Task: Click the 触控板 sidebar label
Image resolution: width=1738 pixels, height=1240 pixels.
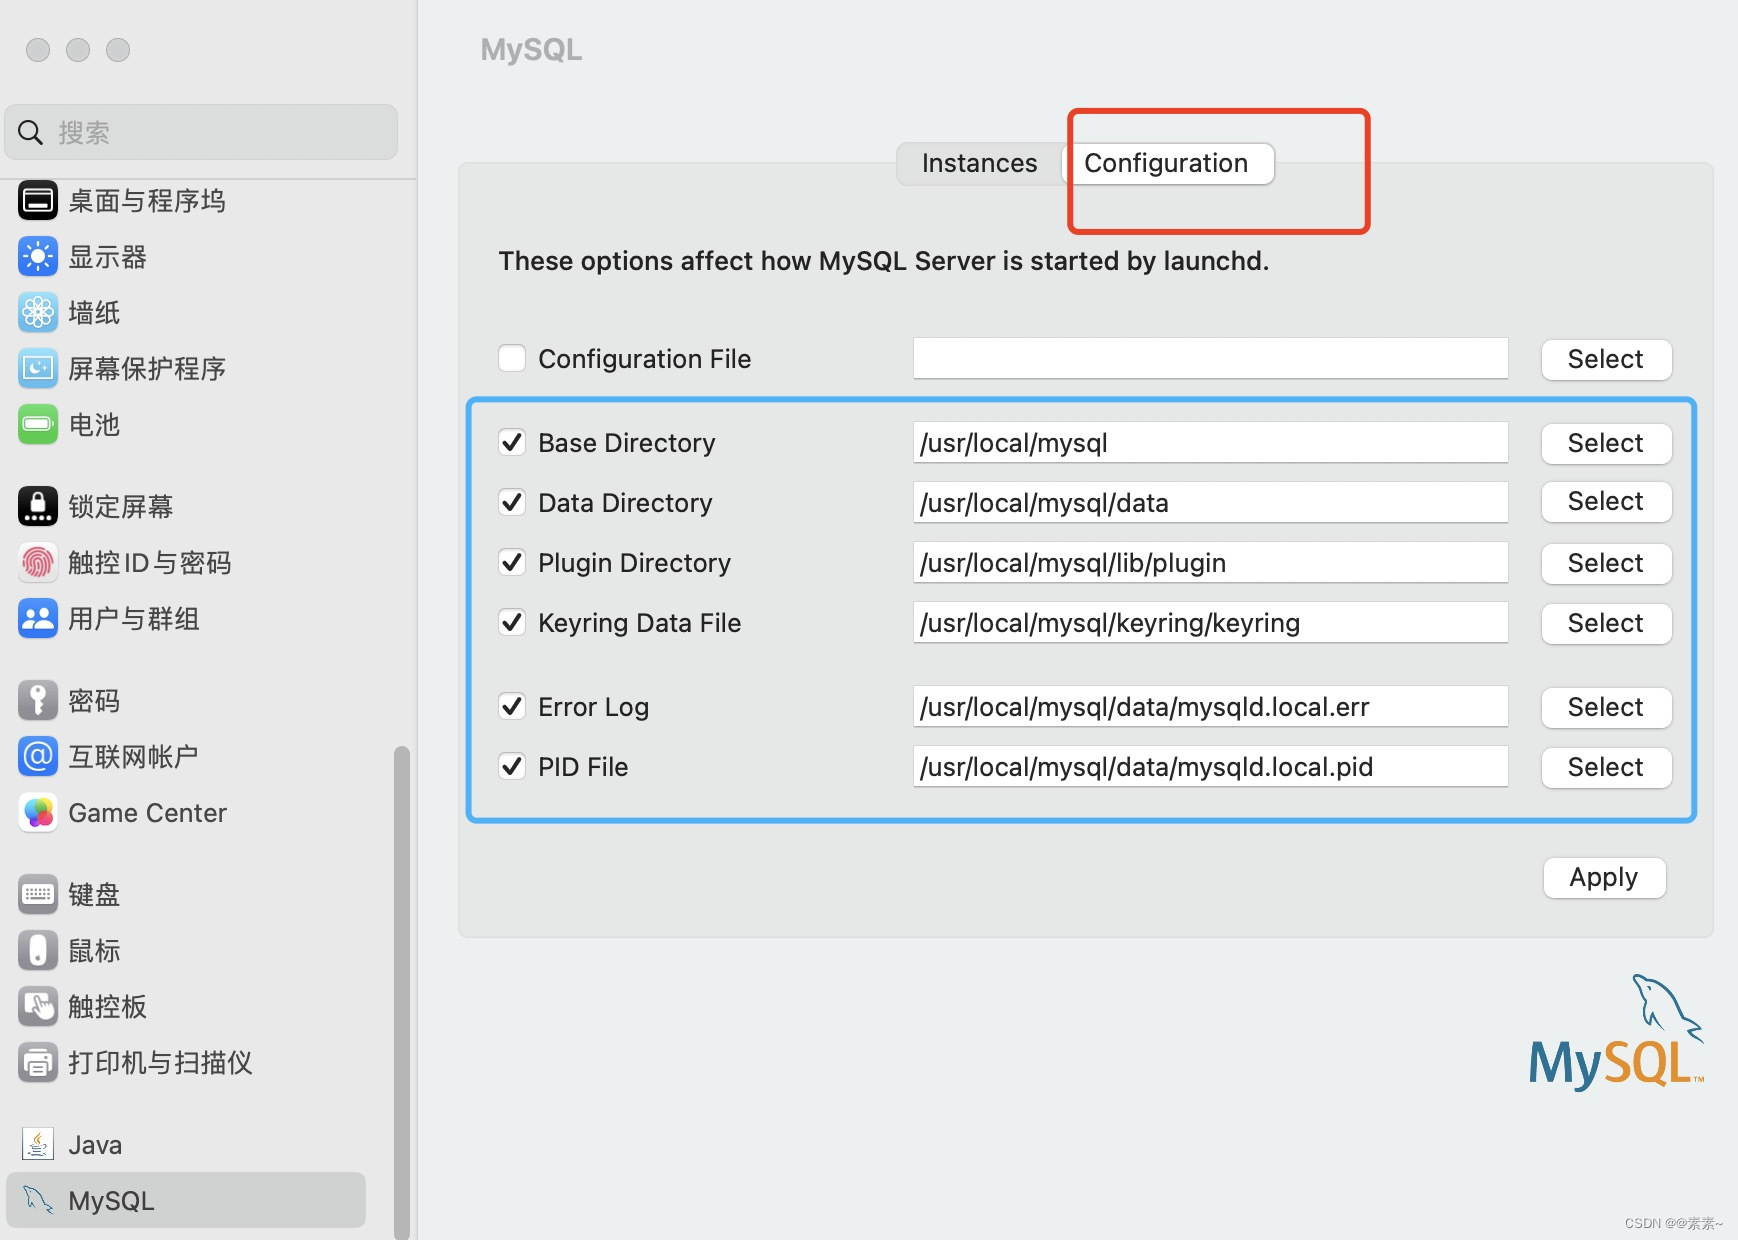Action: click(x=107, y=1007)
